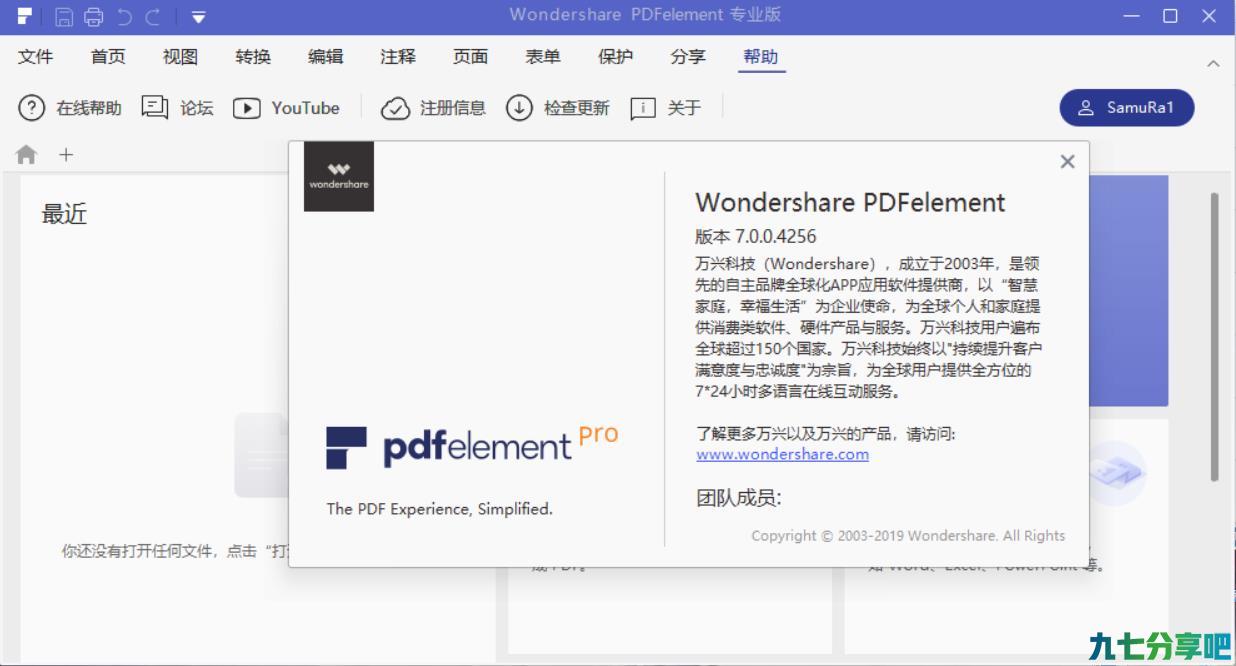1236x666 pixels.
Task: Click the Copyright 2003-2019 Wondershare text
Action: 908,536
